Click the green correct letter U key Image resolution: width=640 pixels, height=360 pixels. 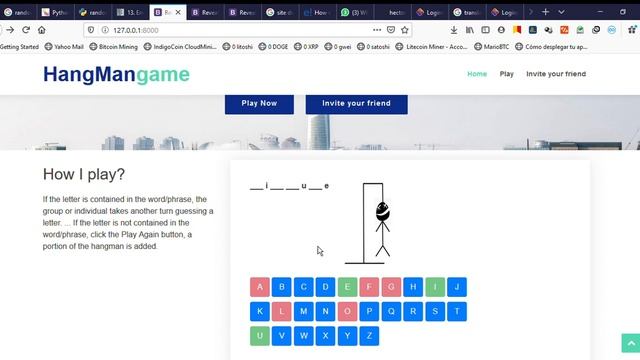point(260,336)
